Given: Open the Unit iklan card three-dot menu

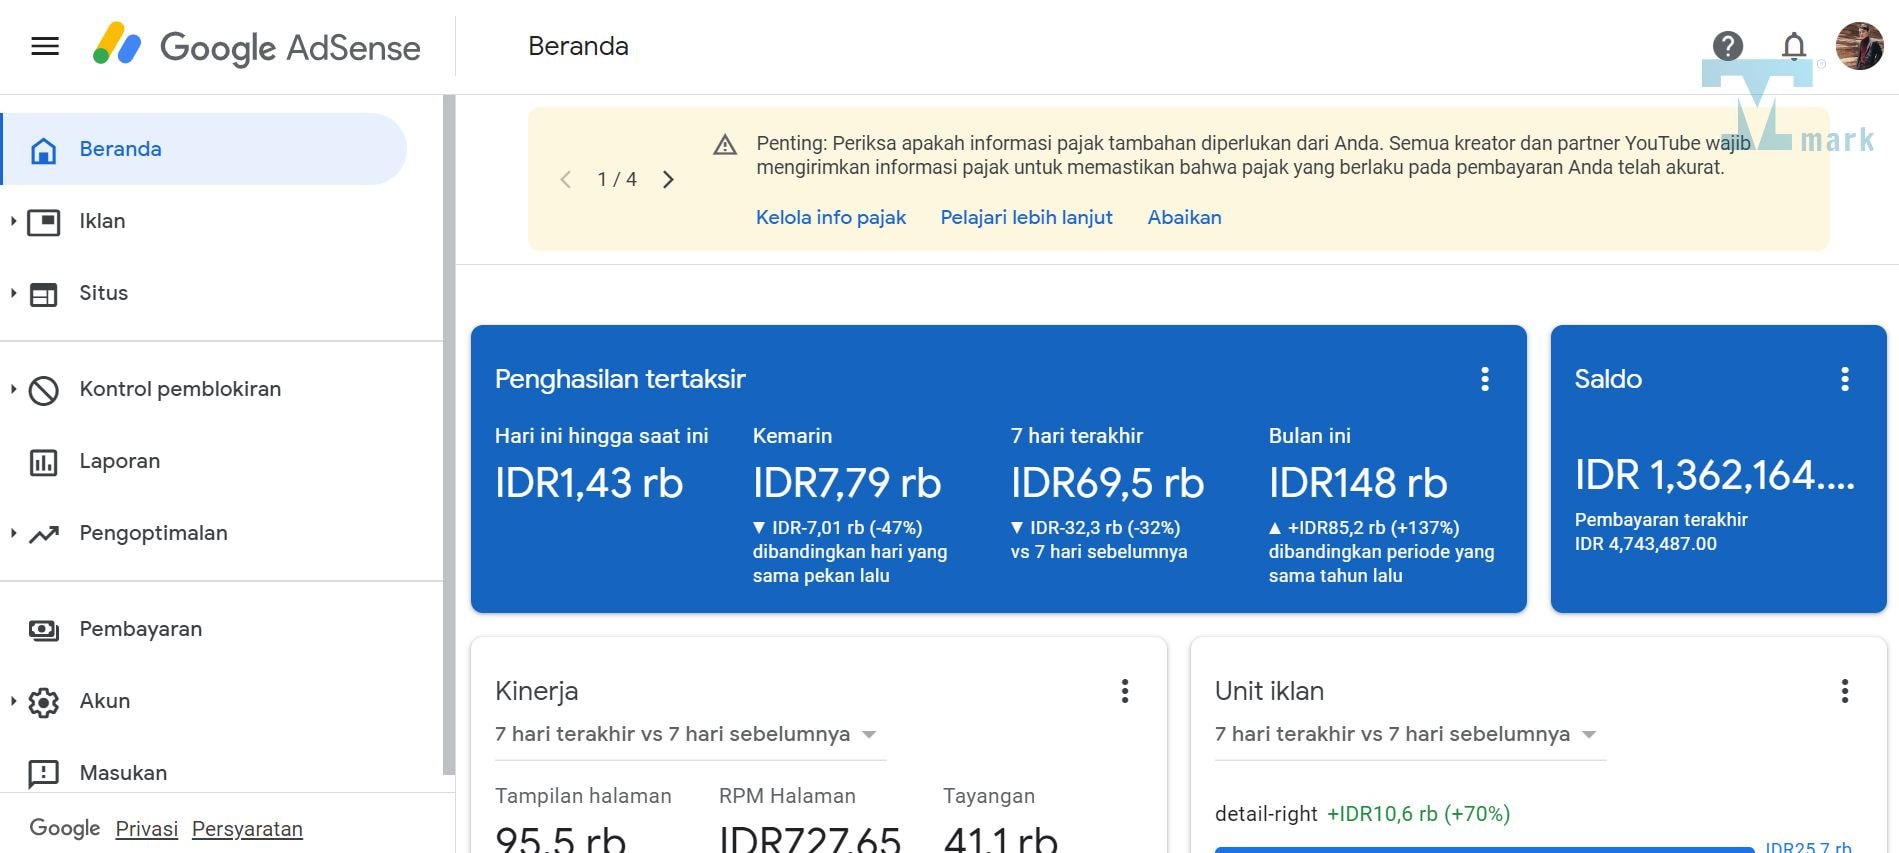Looking at the screenshot, I should (x=1844, y=691).
